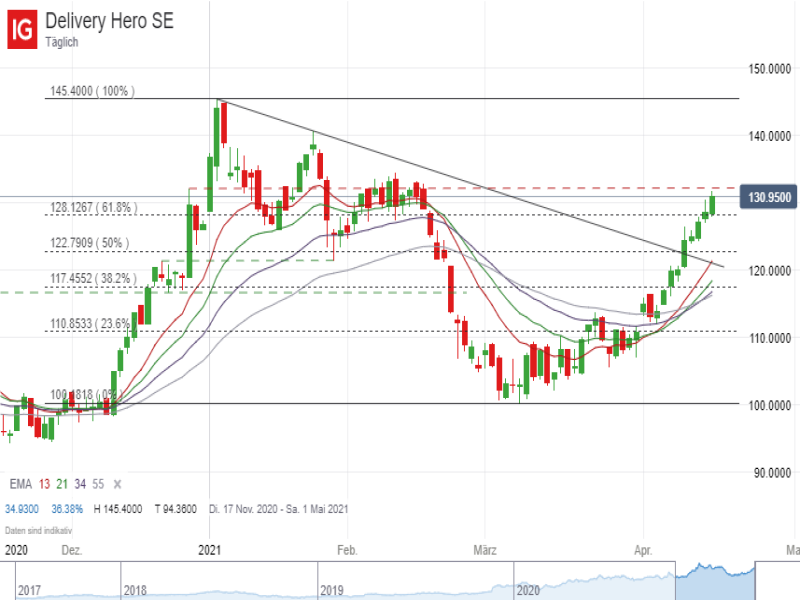800x600 pixels.
Task: Click the 100.0000 price axis label
Action: pos(769,406)
